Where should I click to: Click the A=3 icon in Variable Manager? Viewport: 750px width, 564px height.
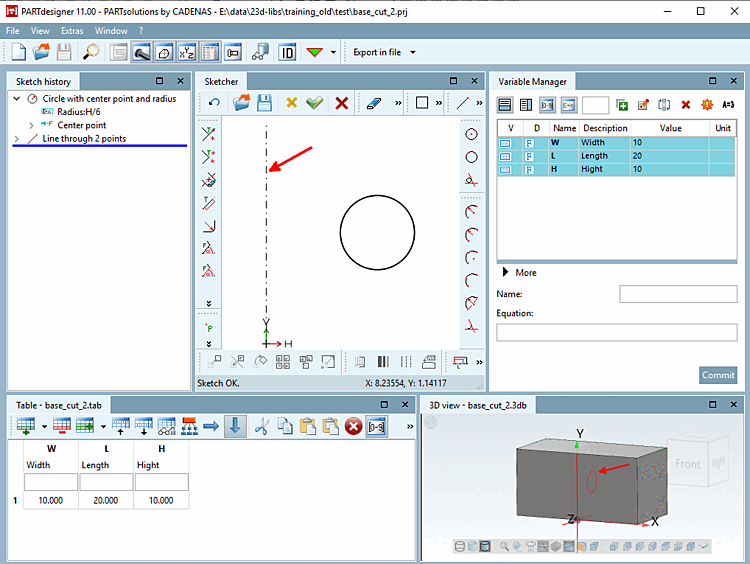(728, 104)
